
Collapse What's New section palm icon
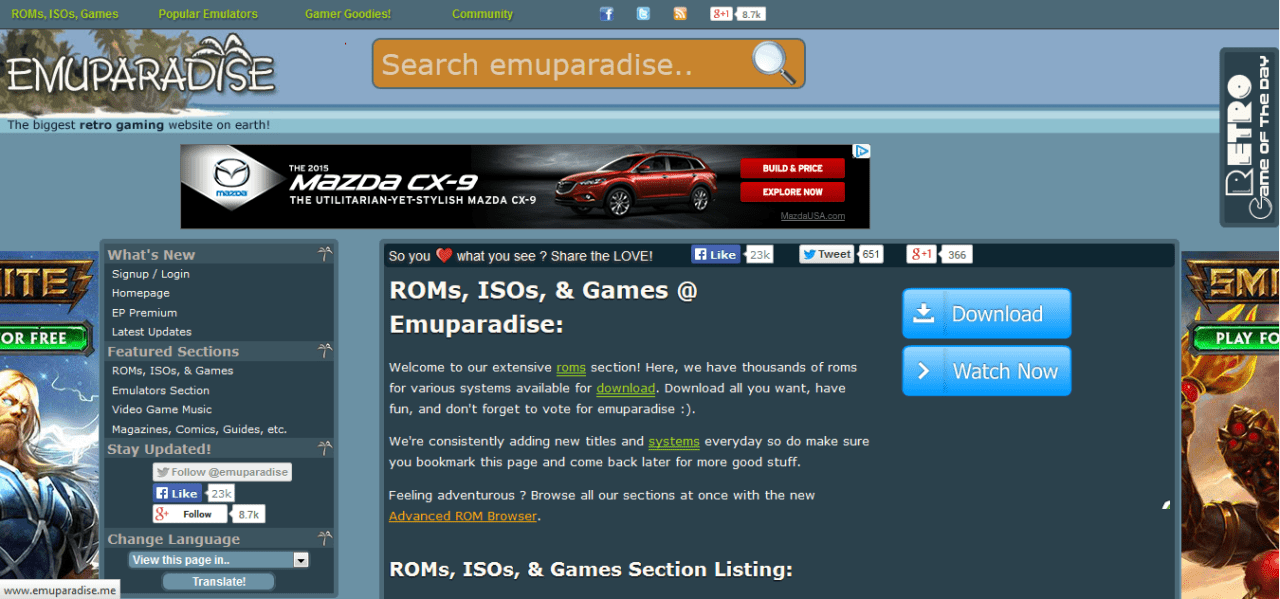click(x=324, y=254)
